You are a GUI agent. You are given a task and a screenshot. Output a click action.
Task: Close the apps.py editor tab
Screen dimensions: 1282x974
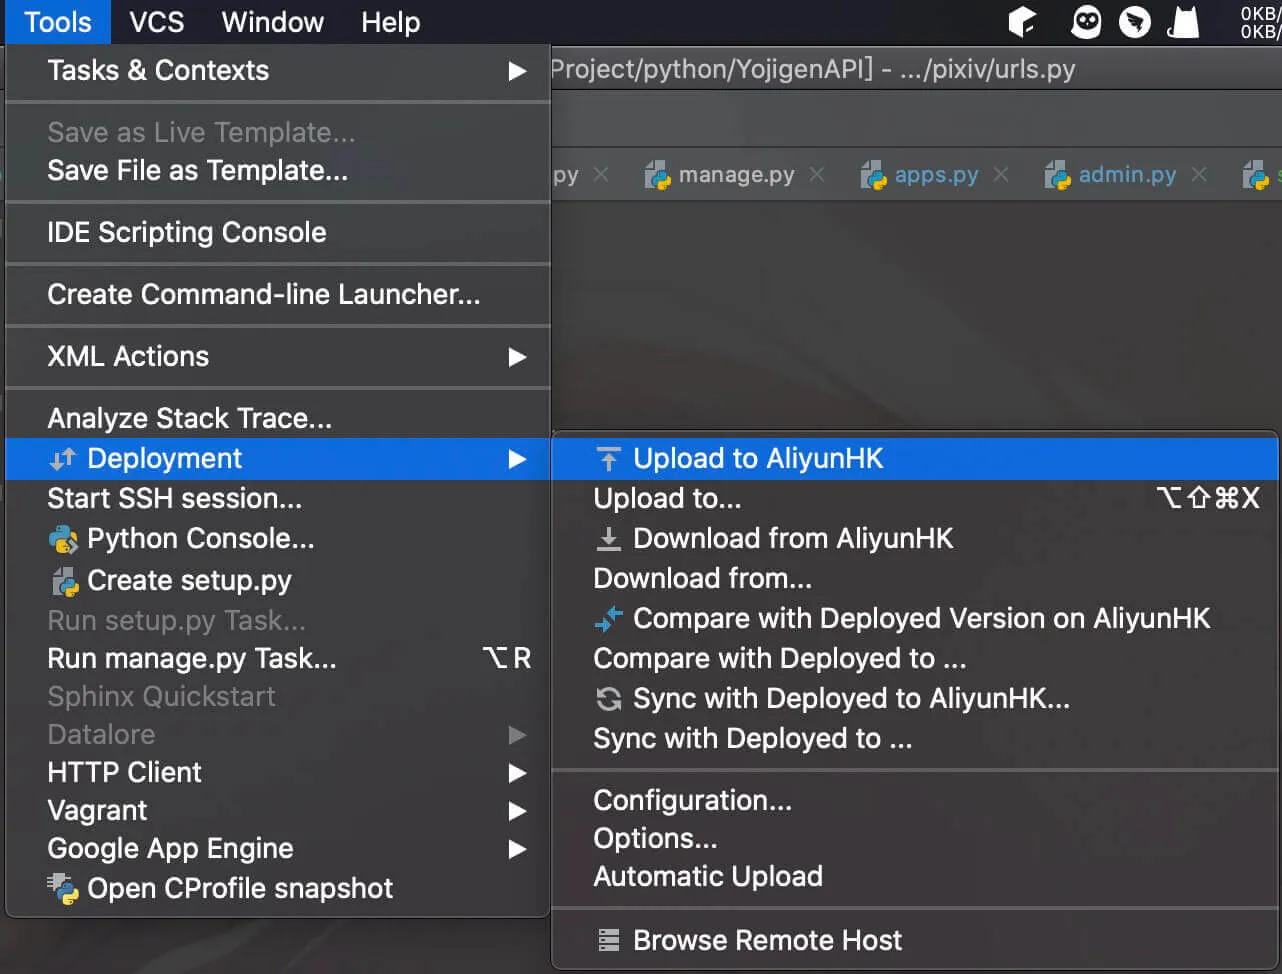point(1001,175)
